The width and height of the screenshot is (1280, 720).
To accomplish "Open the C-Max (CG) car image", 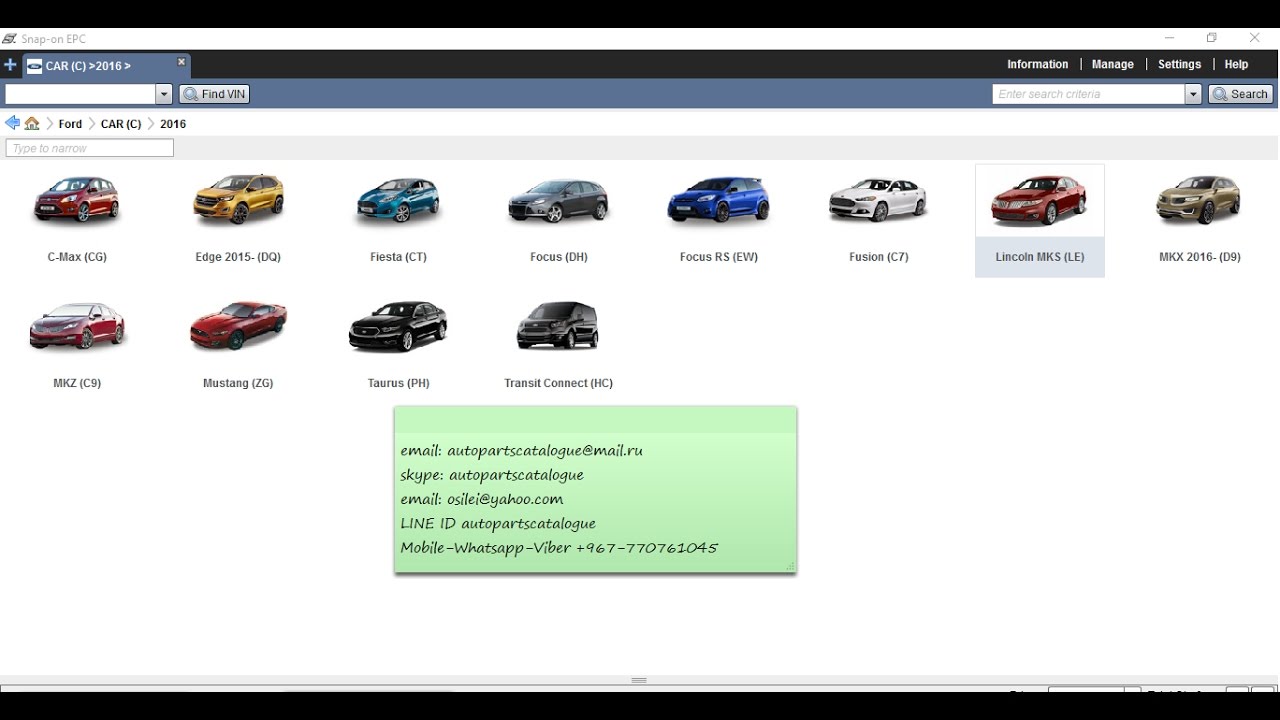I will tap(77, 200).
